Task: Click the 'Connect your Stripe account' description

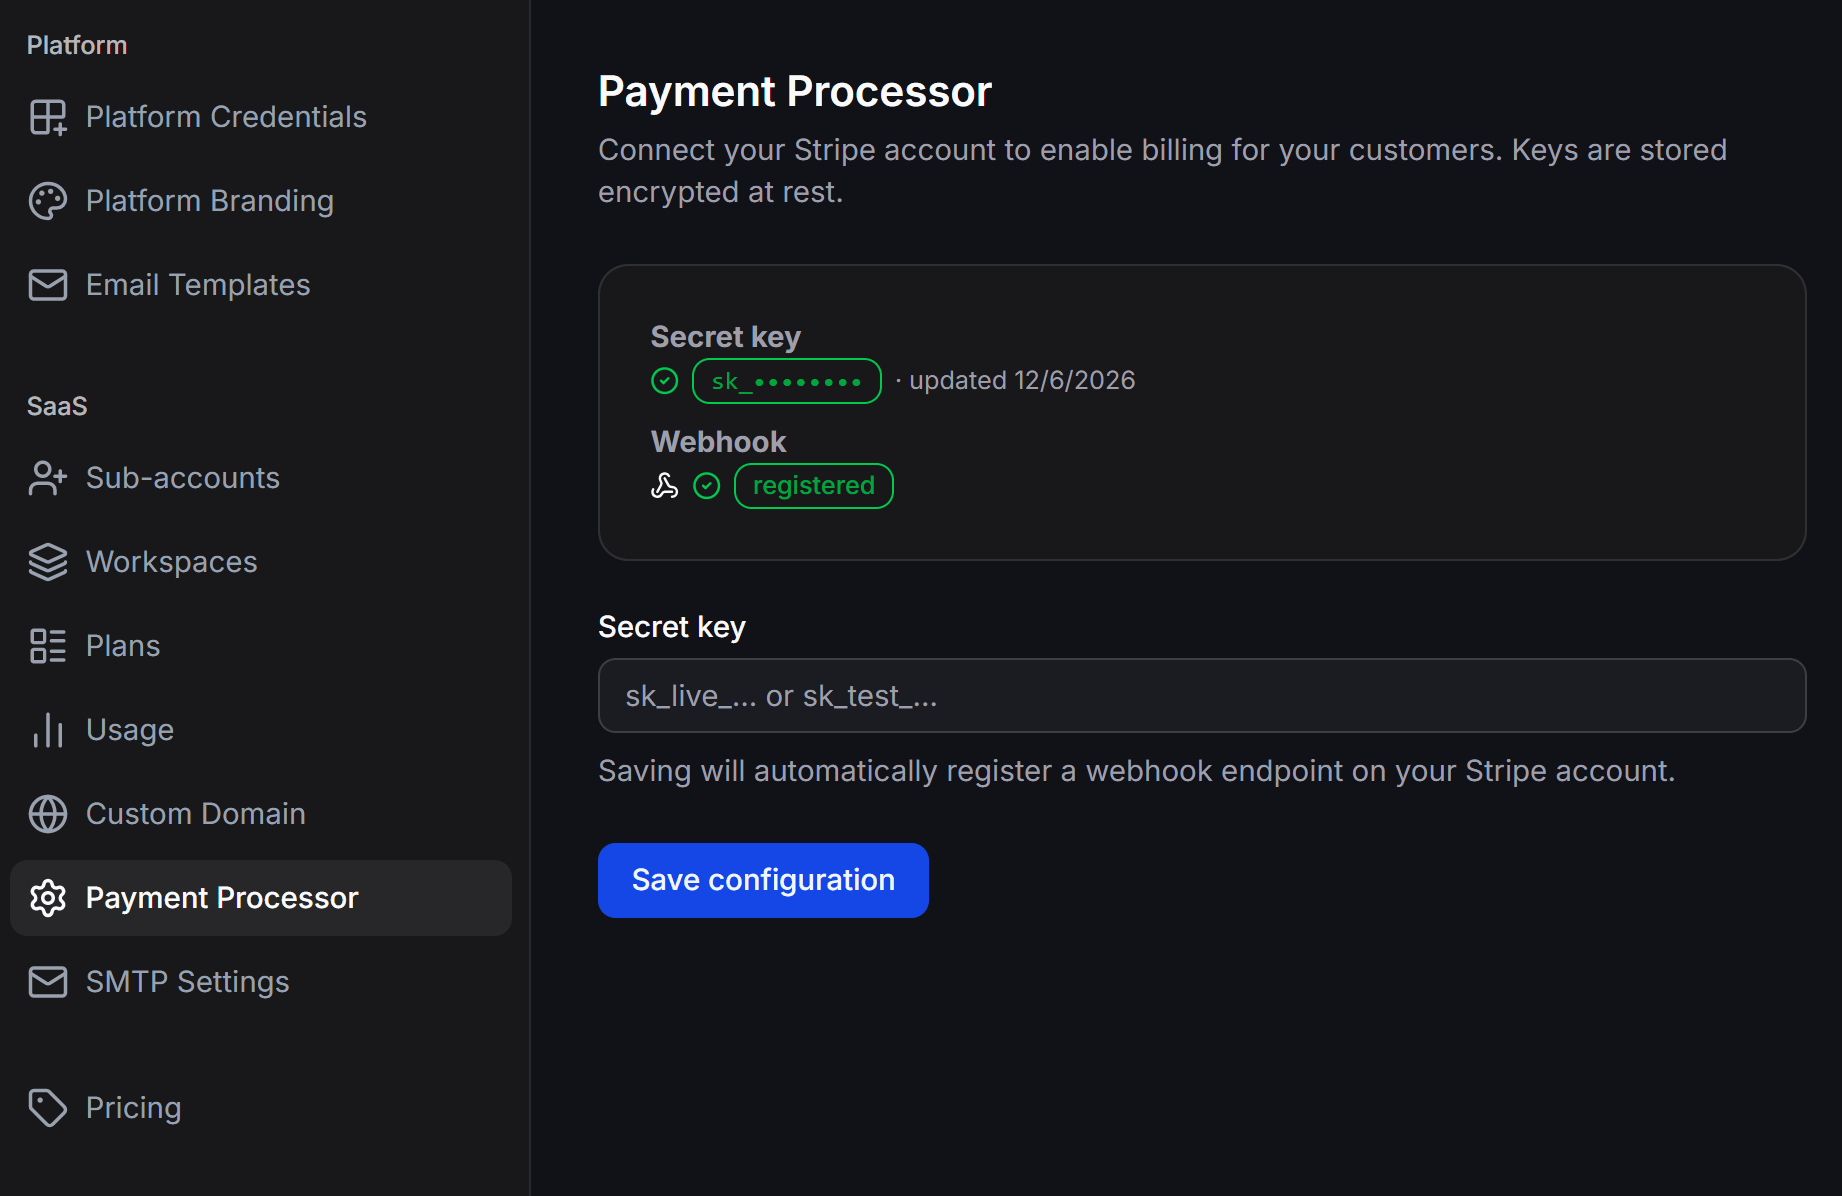Action: pyautogui.click(x=1163, y=171)
